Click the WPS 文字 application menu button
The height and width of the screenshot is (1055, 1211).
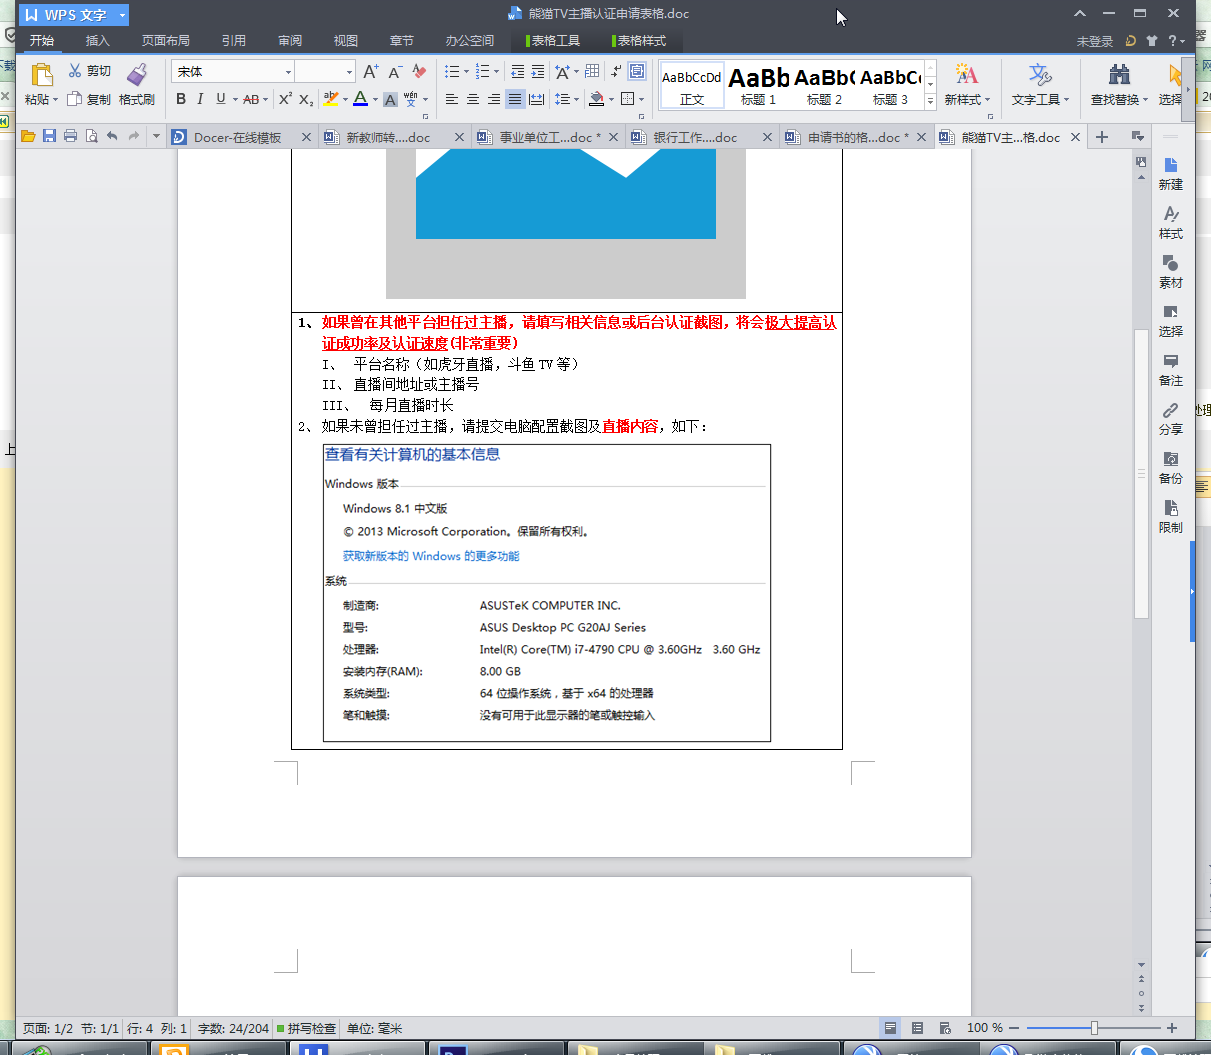pyautogui.click(x=74, y=15)
